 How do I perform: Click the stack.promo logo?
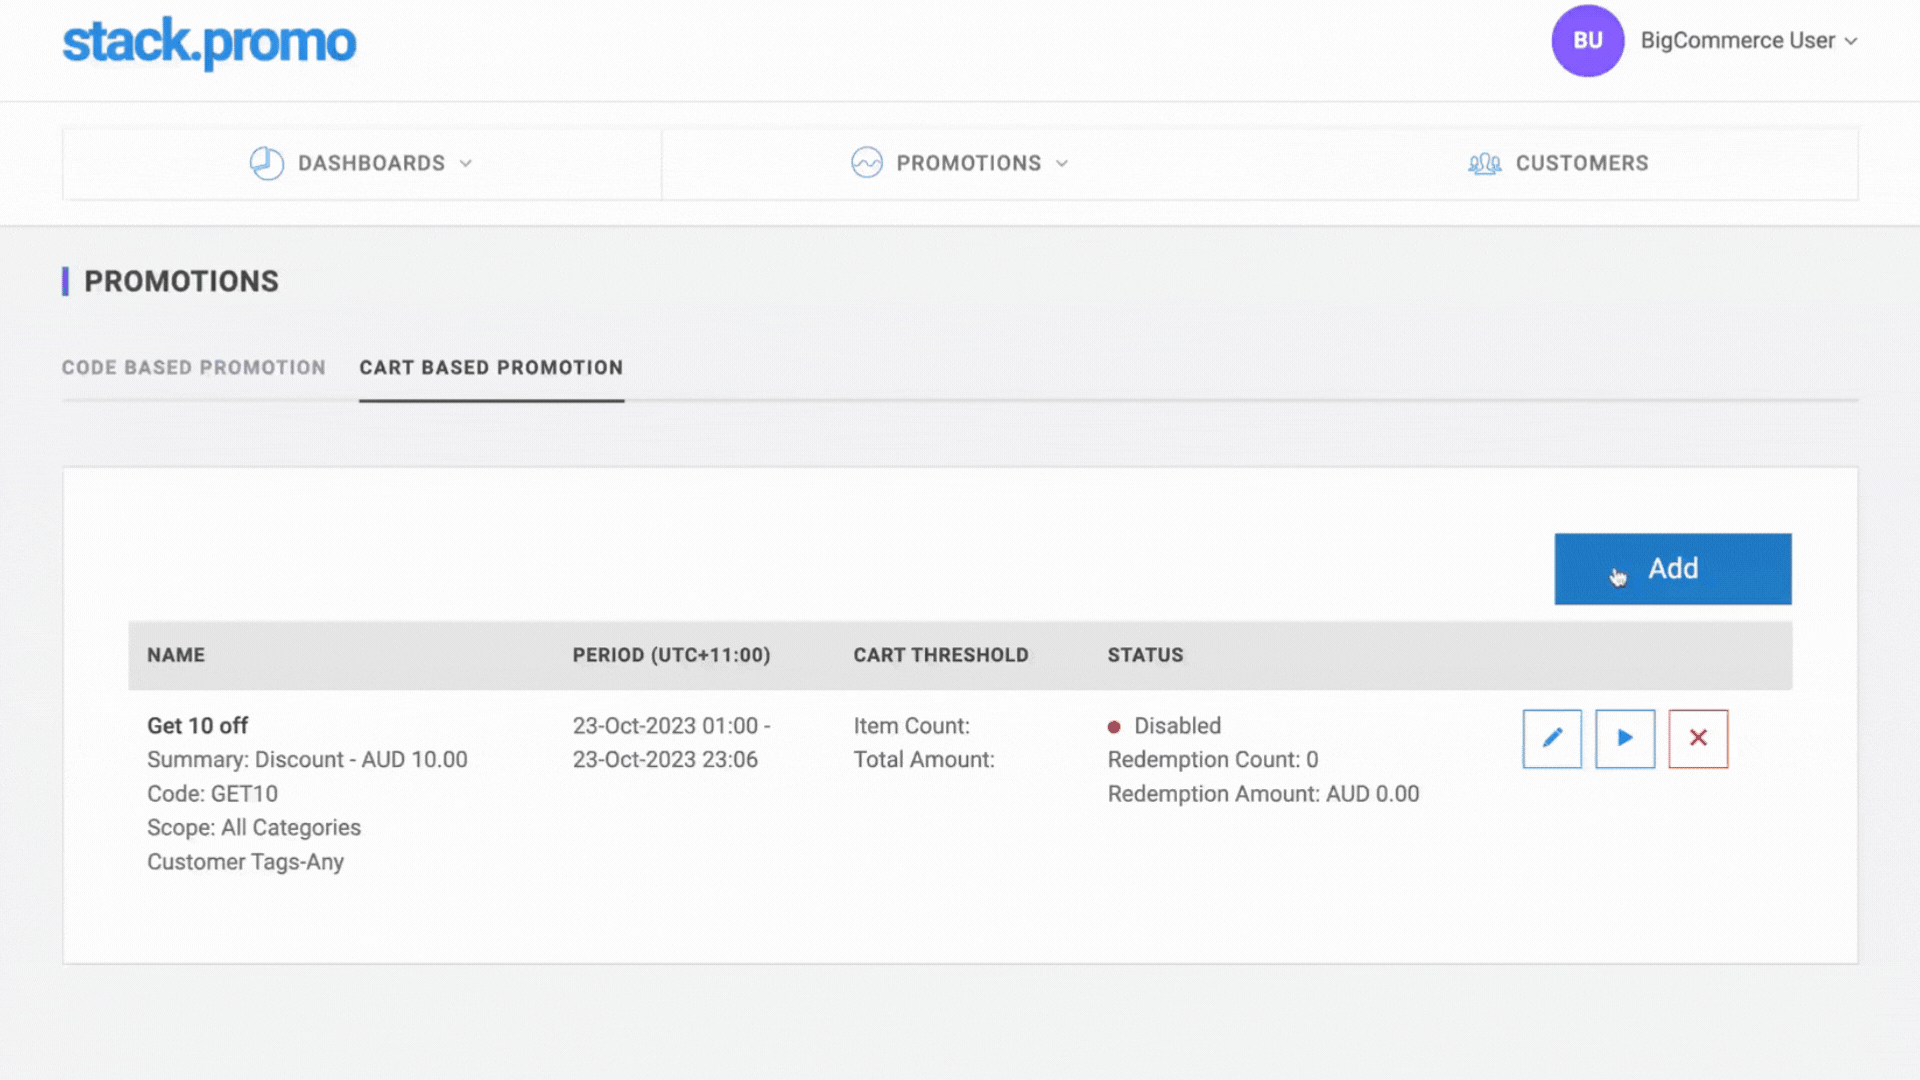coord(209,42)
